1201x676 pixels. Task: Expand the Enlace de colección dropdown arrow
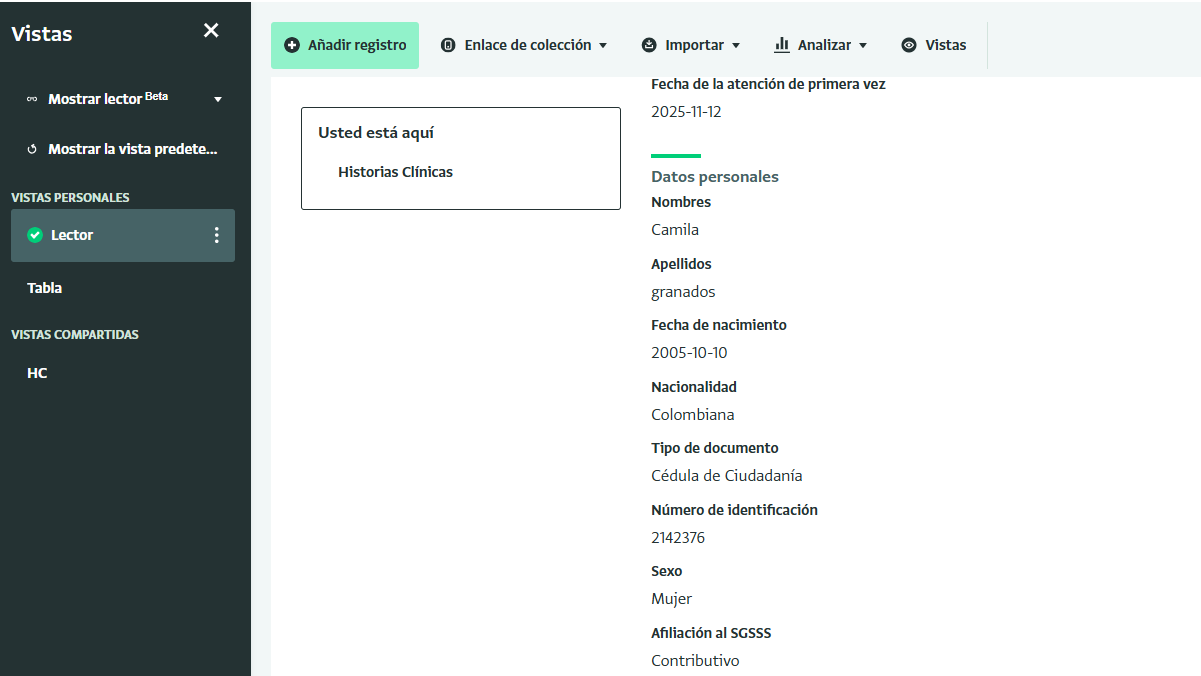[x=603, y=46]
